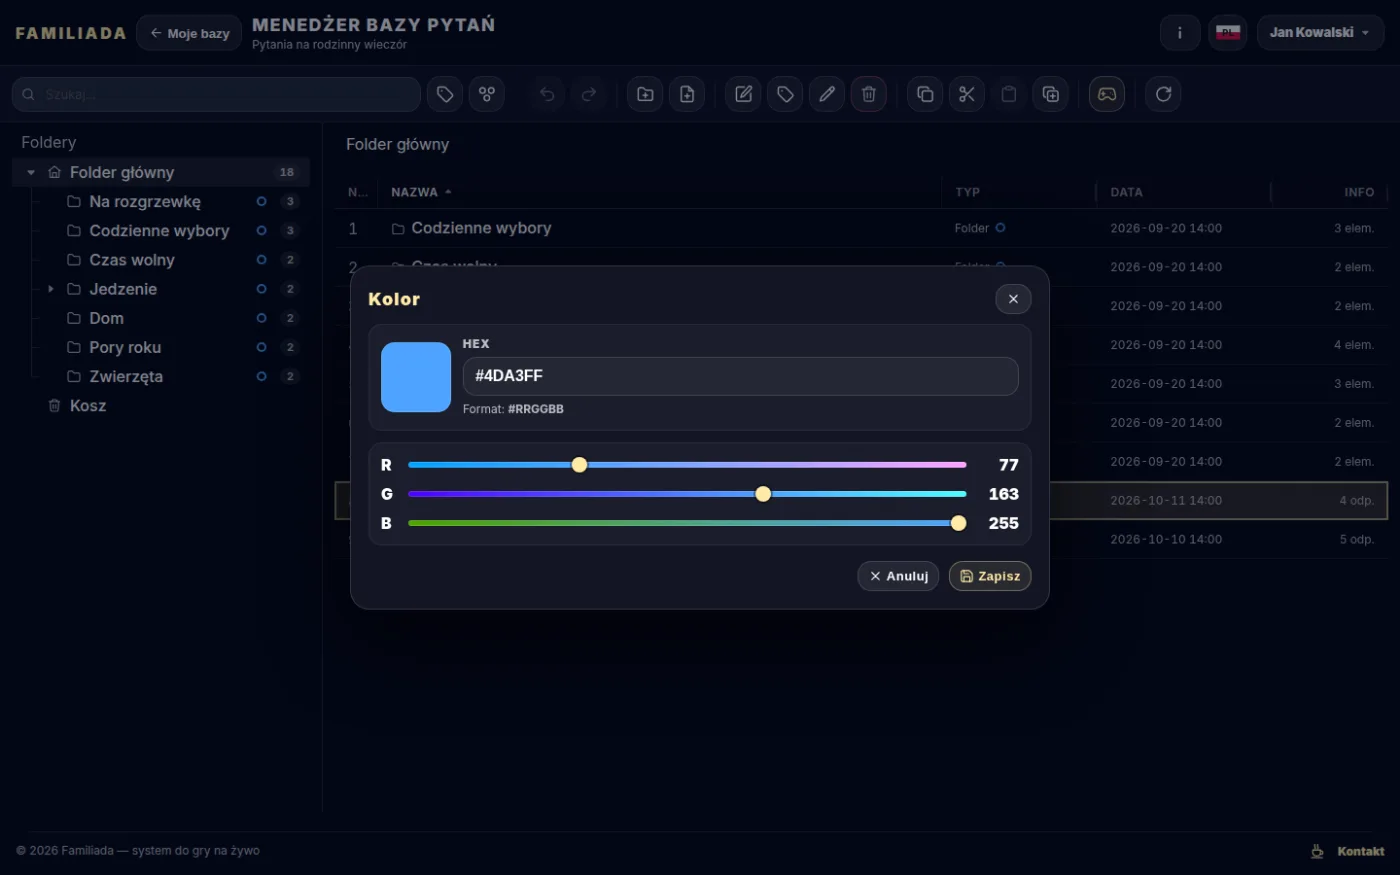Image resolution: width=1400 pixels, height=875 pixels.
Task: Click the undo arrow in the toolbar
Action: (x=547, y=94)
